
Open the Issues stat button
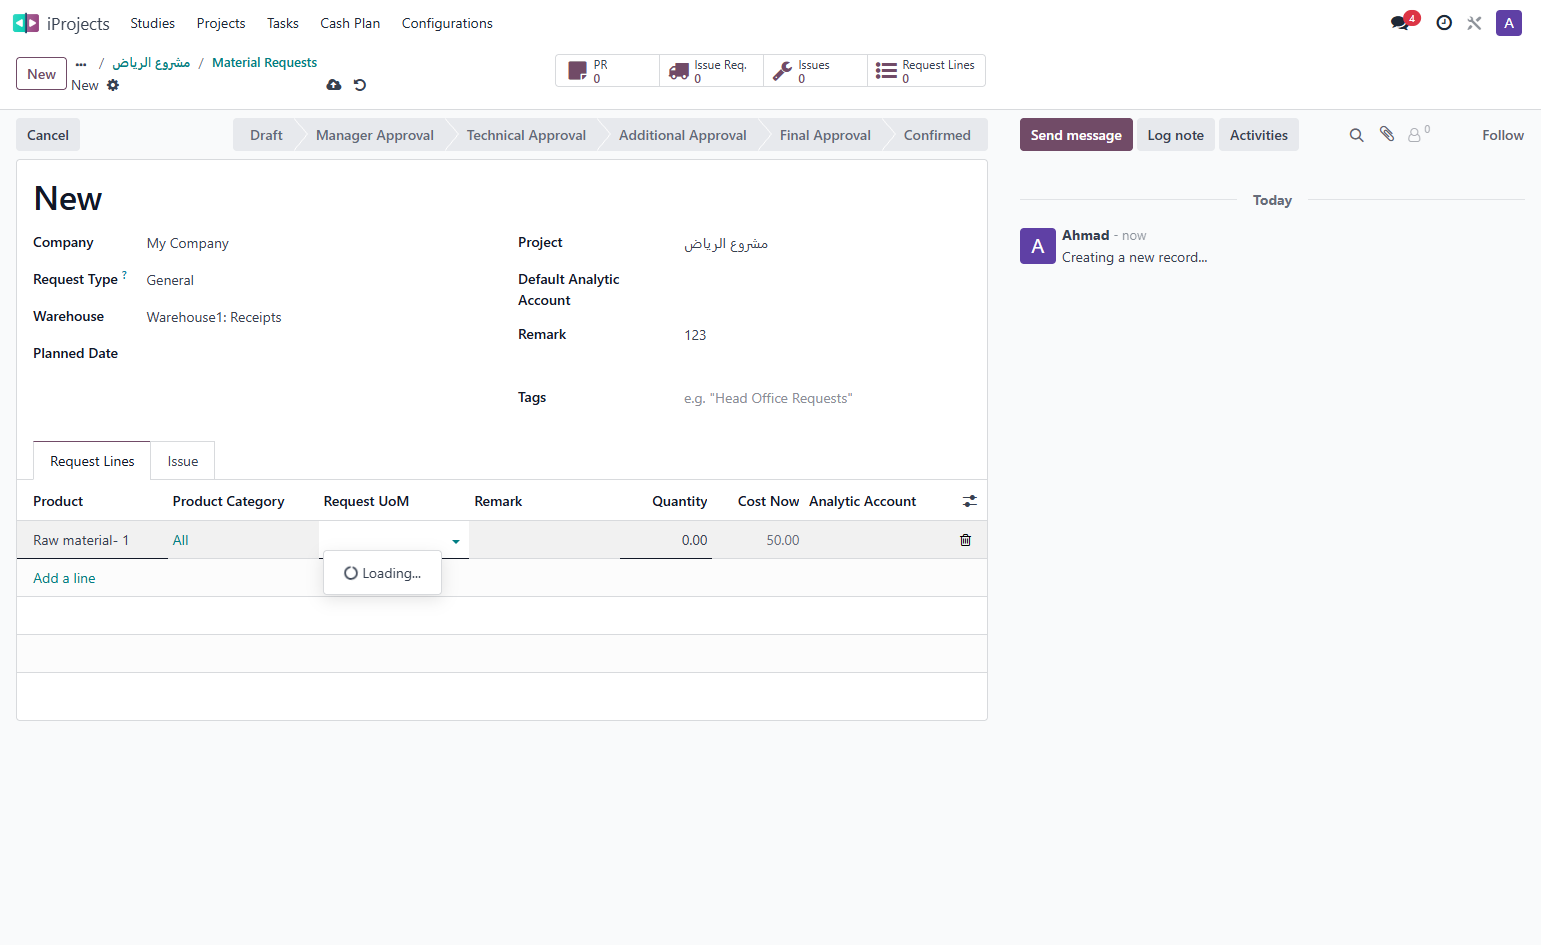click(x=815, y=71)
